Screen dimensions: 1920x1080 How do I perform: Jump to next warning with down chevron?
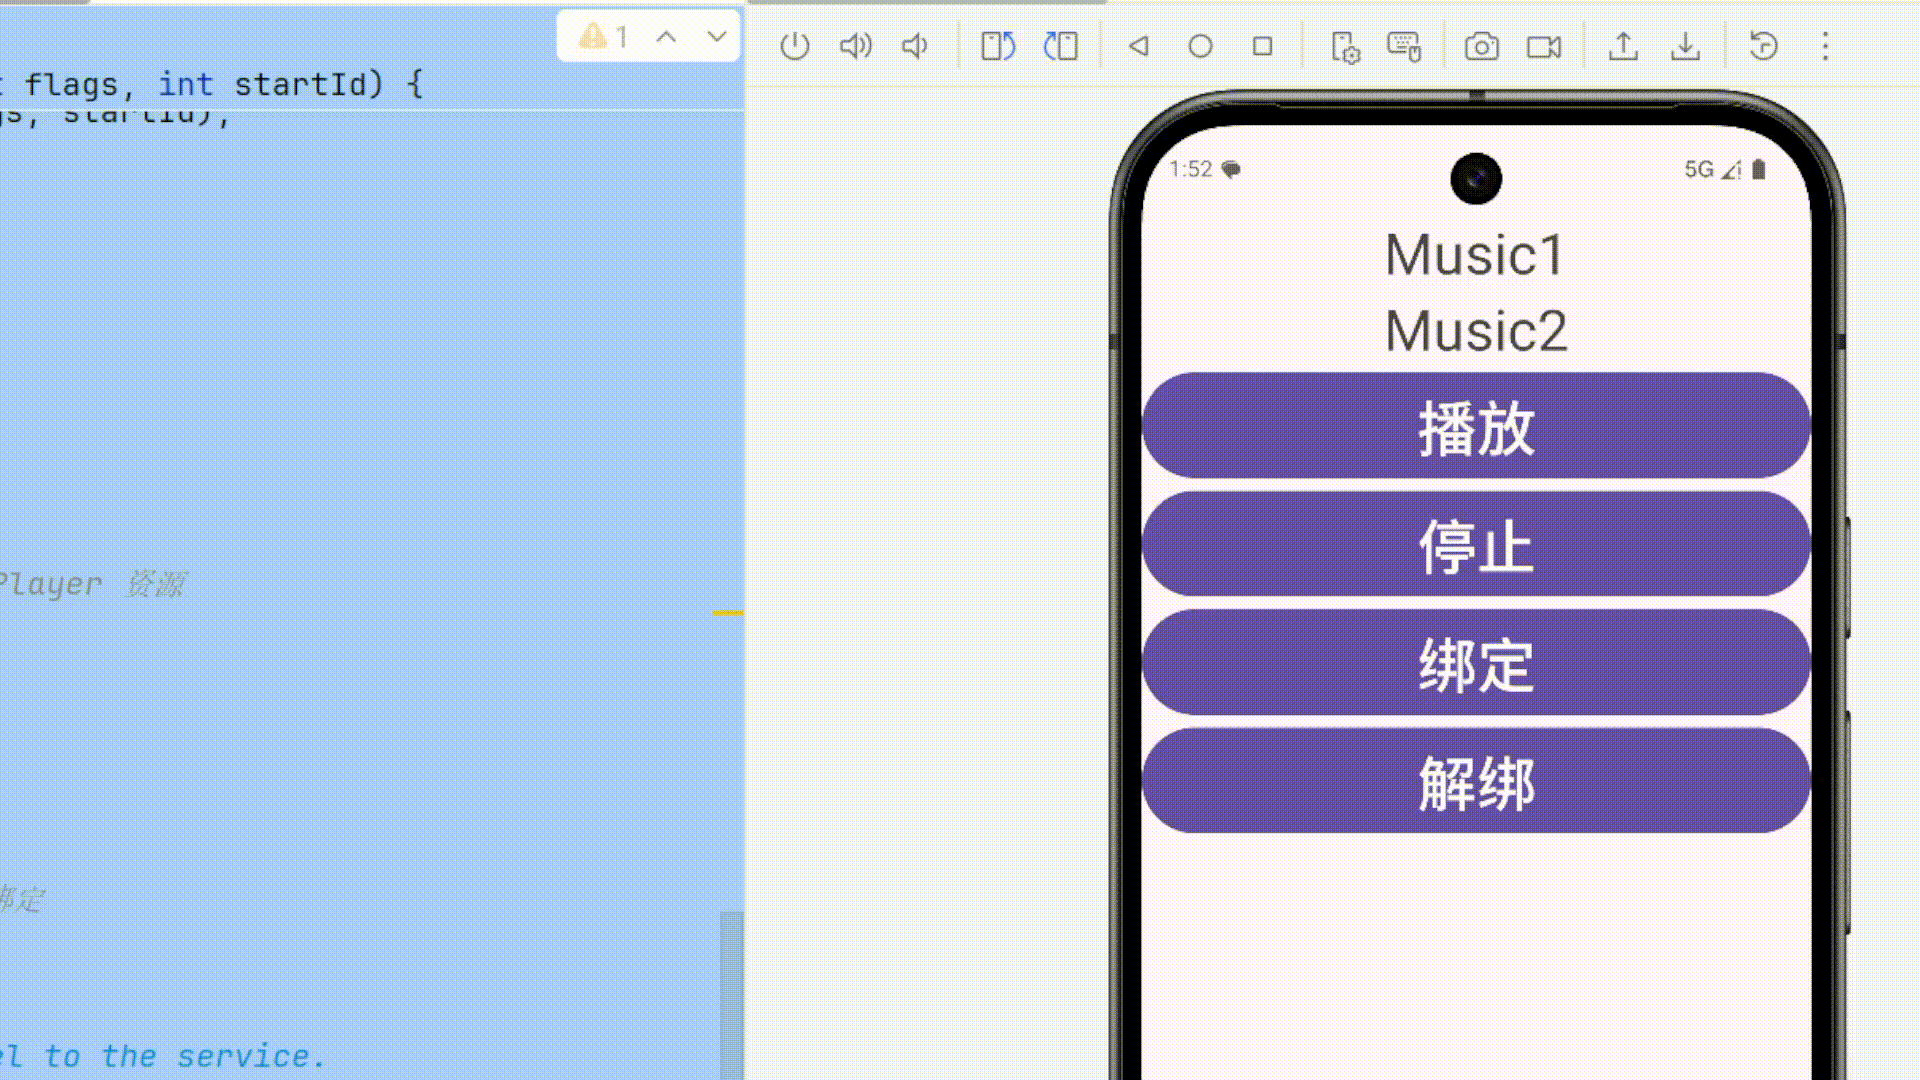[x=716, y=37]
